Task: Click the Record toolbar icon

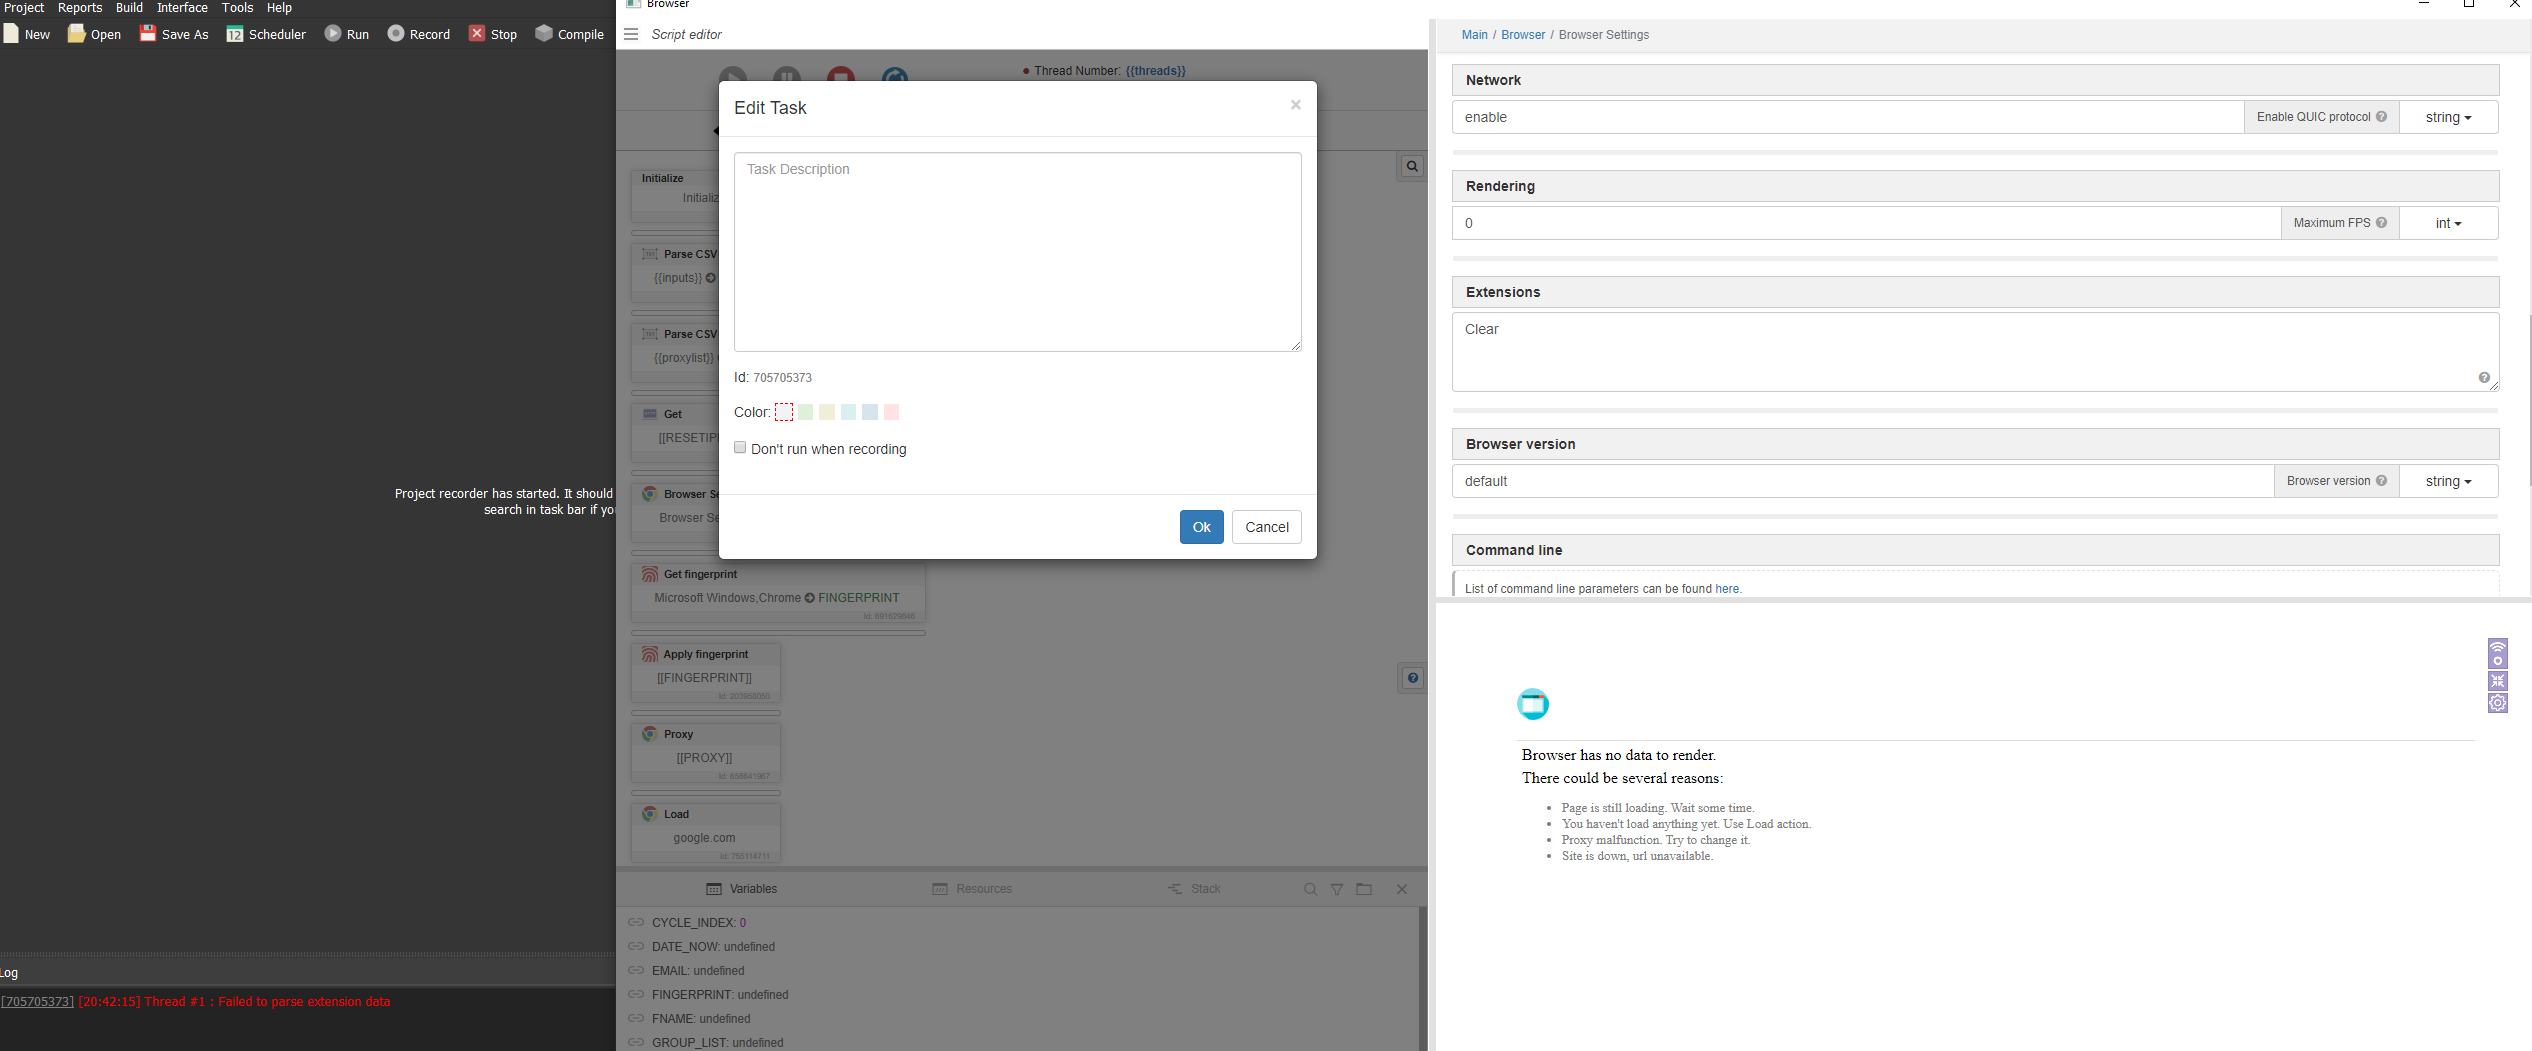Action: (396, 34)
